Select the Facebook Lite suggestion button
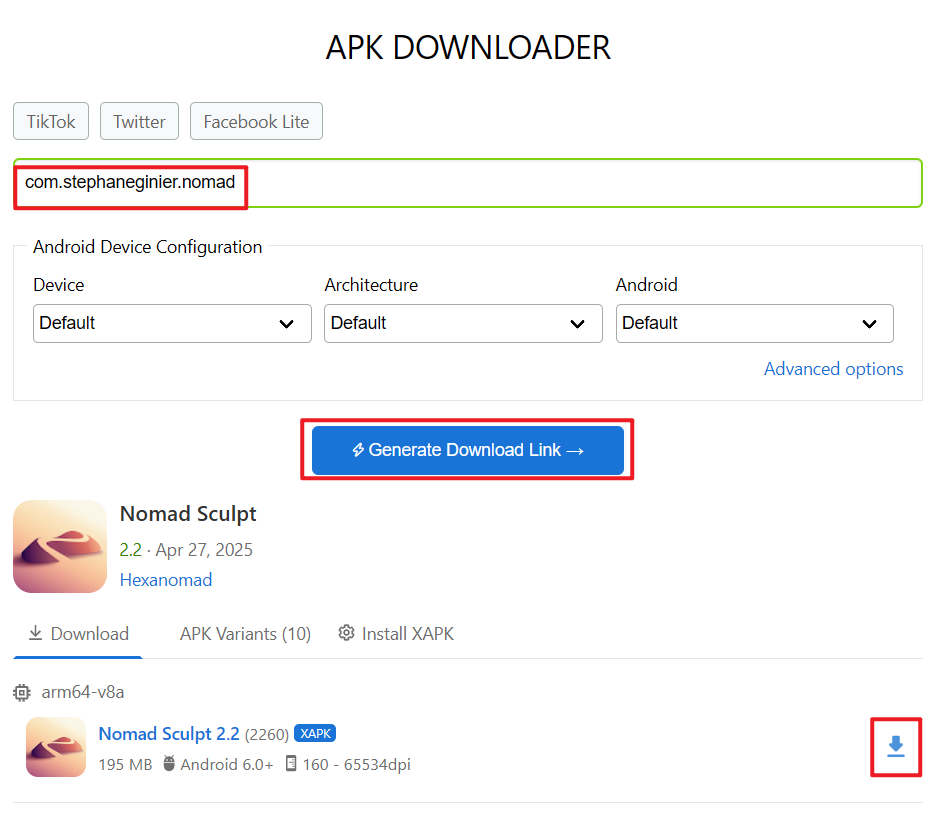This screenshot has width=940, height=813. pos(256,121)
